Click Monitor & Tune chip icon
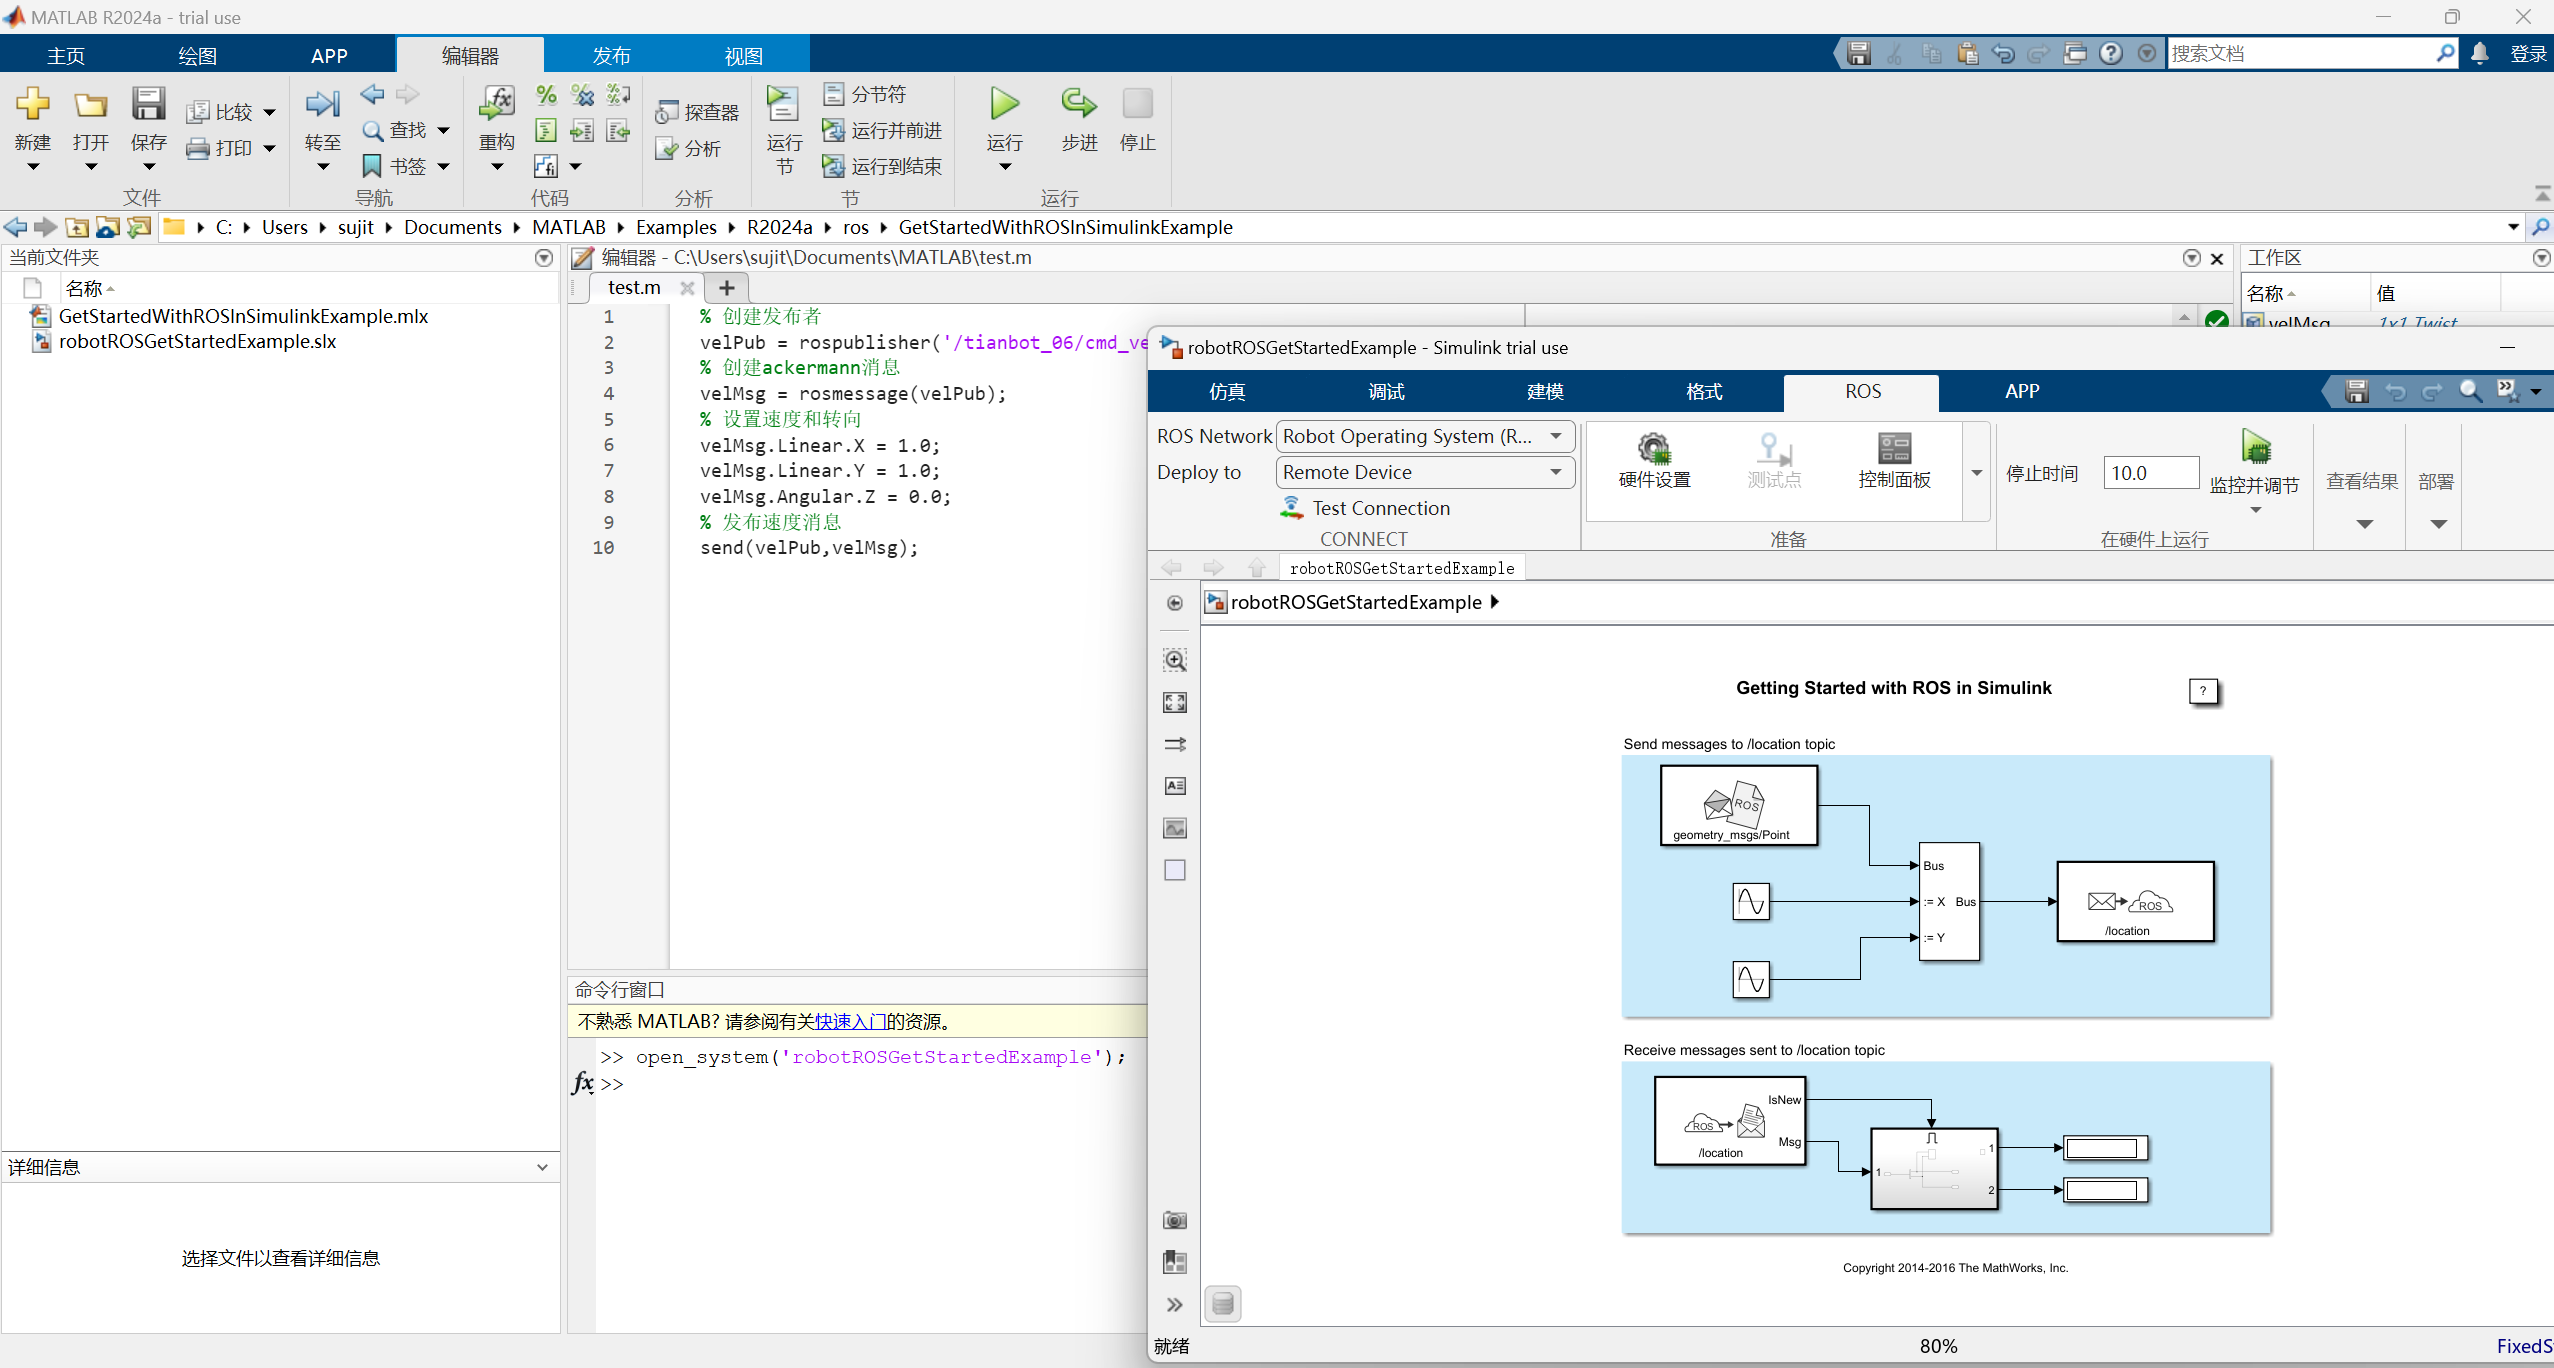The width and height of the screenshot is (2554, 1368). (2256, 446)
